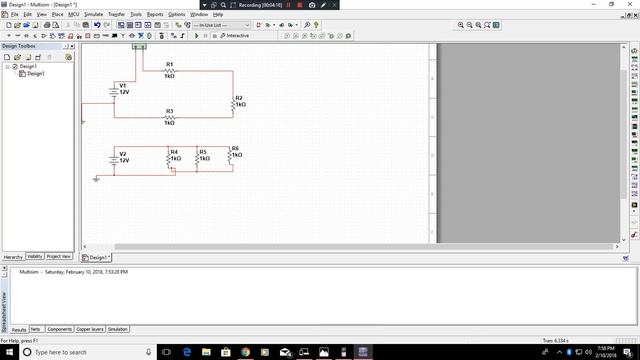
Task: Close the Design Toolbox panel
Action: pos(72,46)
